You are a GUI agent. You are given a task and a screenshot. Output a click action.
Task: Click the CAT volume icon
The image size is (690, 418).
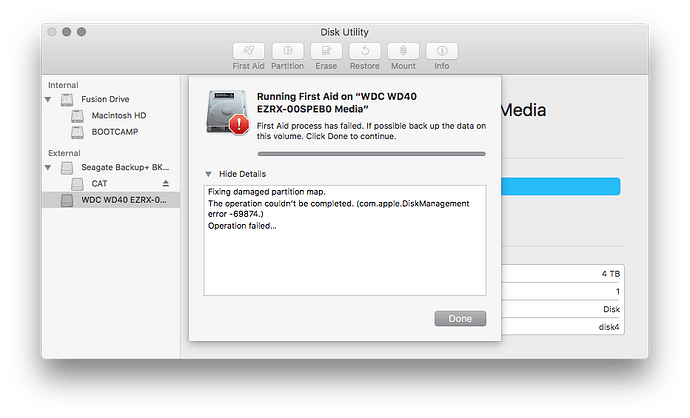click(x=77, y=183)
